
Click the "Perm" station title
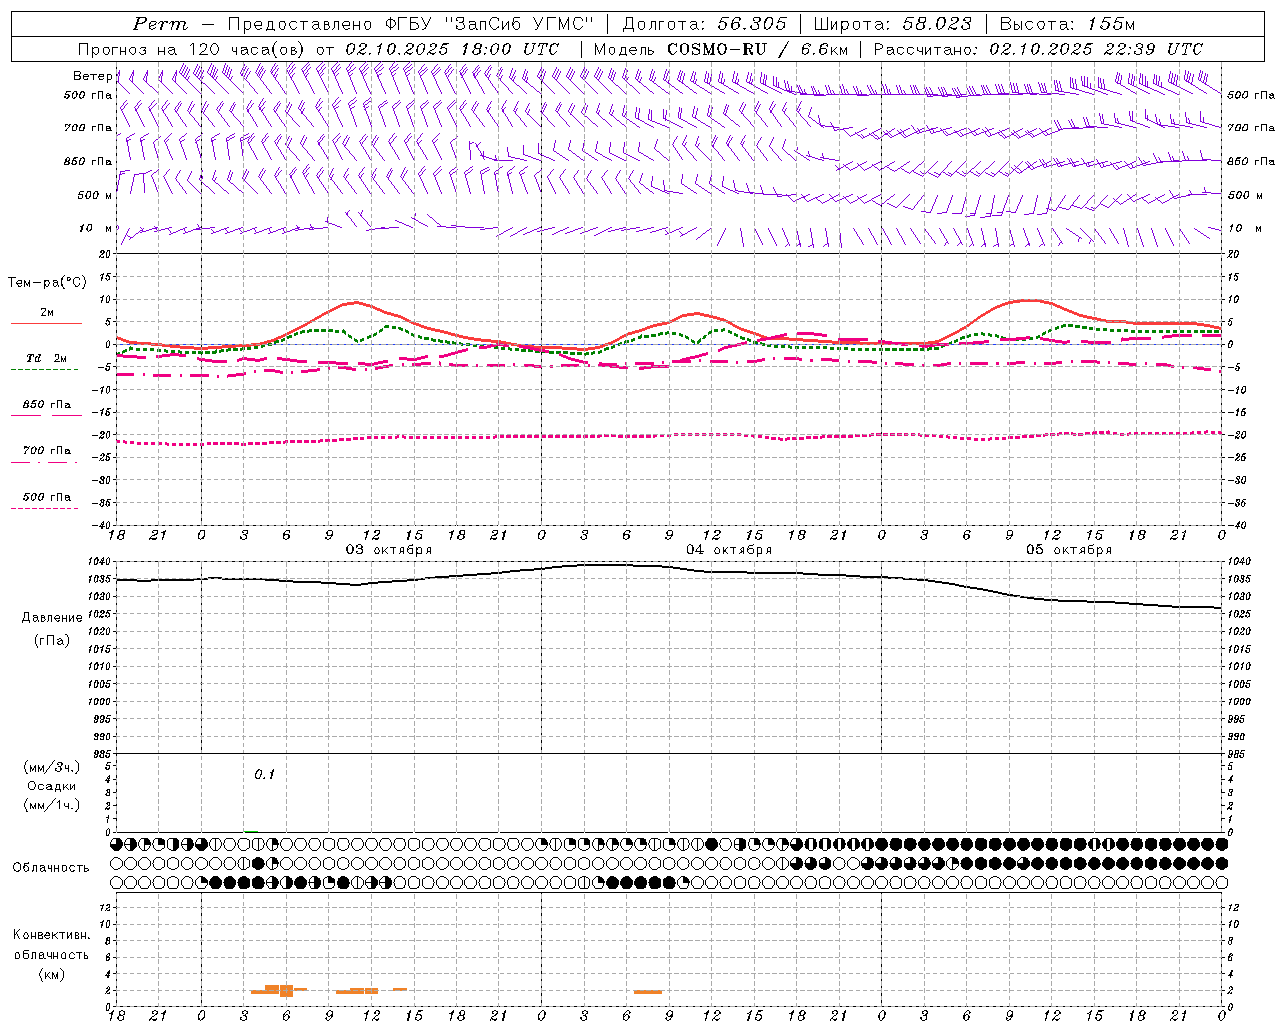pyautogui.click(x=160, y=24)
